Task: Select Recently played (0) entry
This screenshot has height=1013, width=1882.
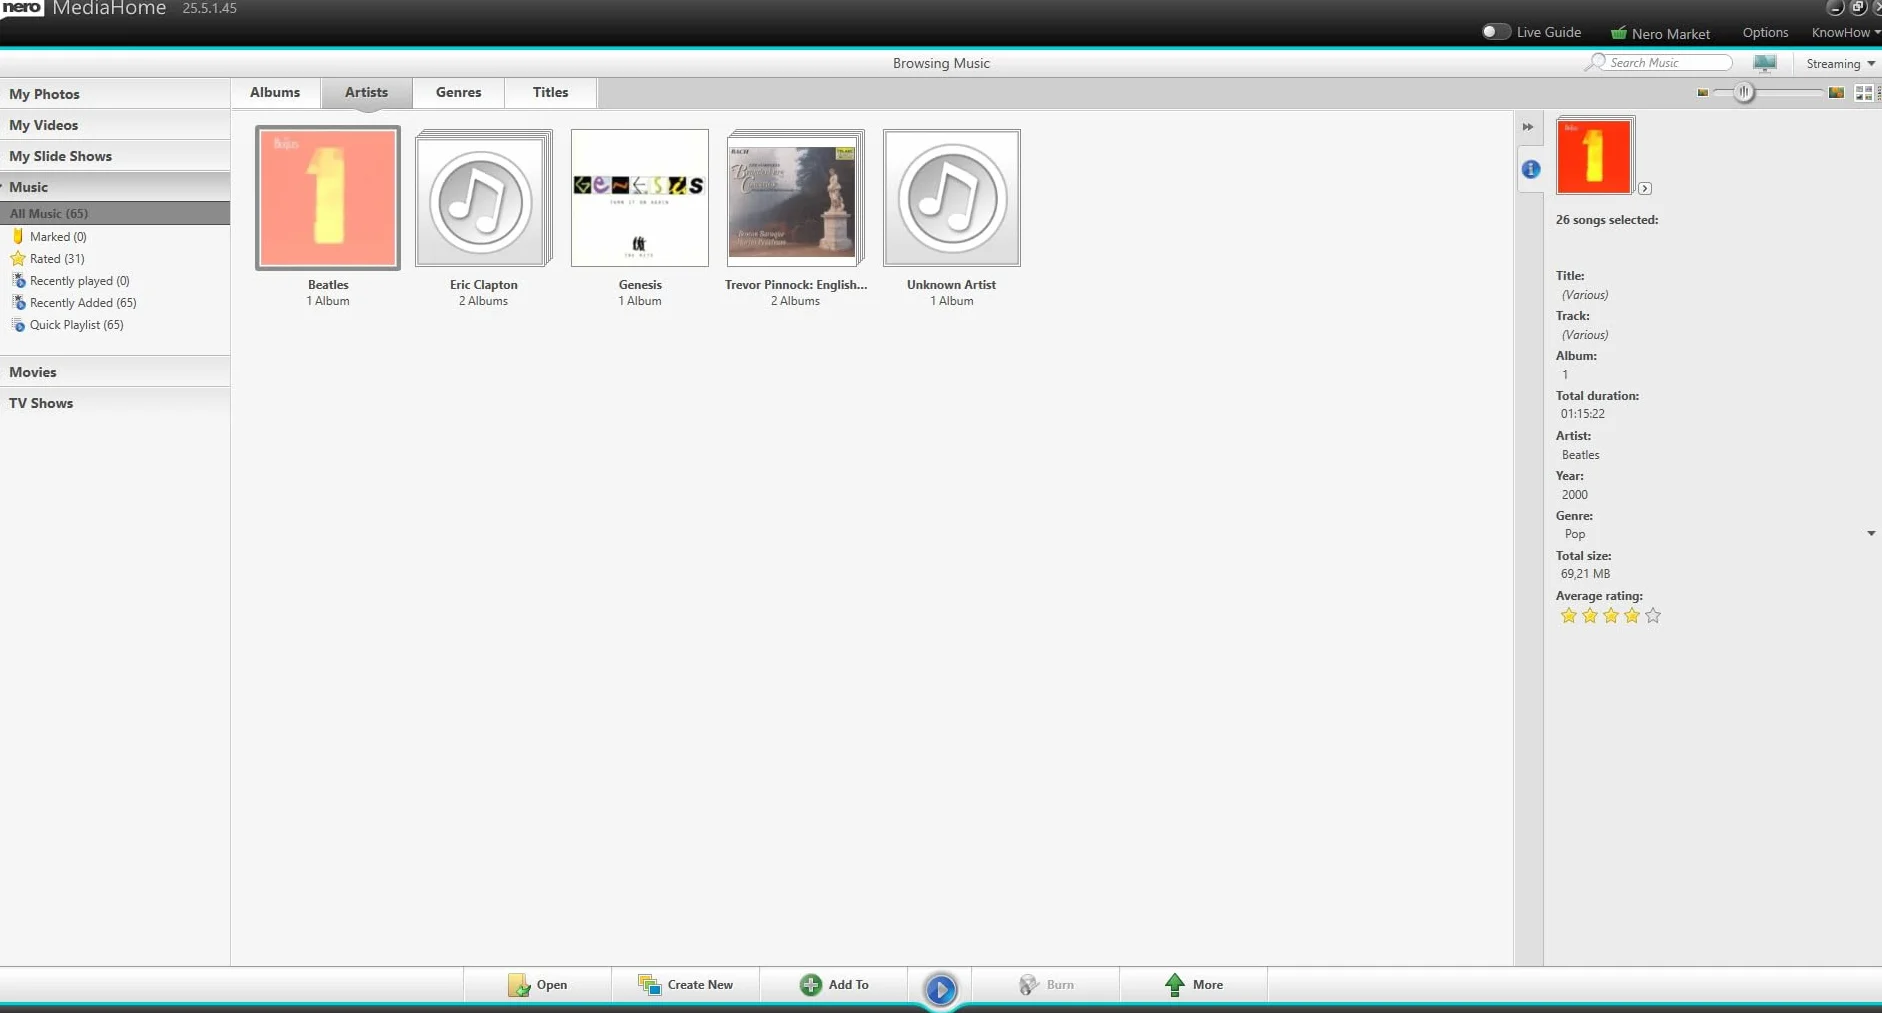Action: (x=80, y=281)
